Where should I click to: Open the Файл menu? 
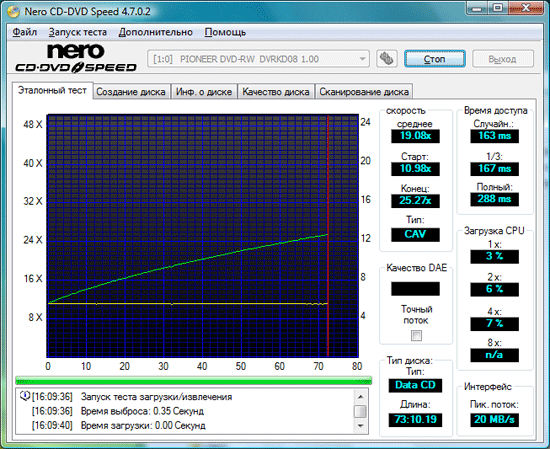(x=25, y=32)
